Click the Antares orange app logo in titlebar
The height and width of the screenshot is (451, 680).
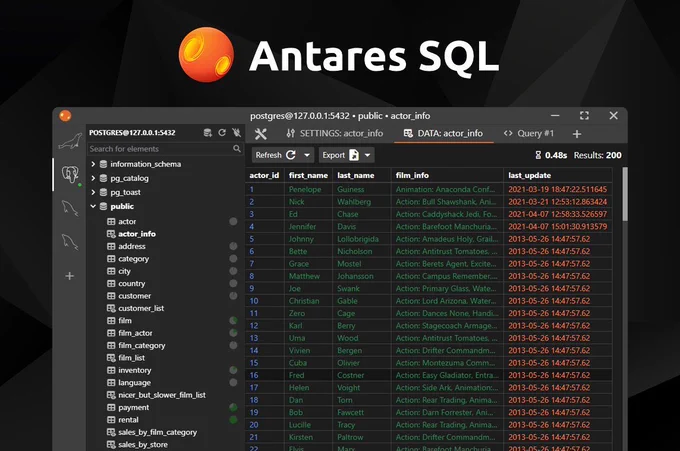(x=65, y=116)
